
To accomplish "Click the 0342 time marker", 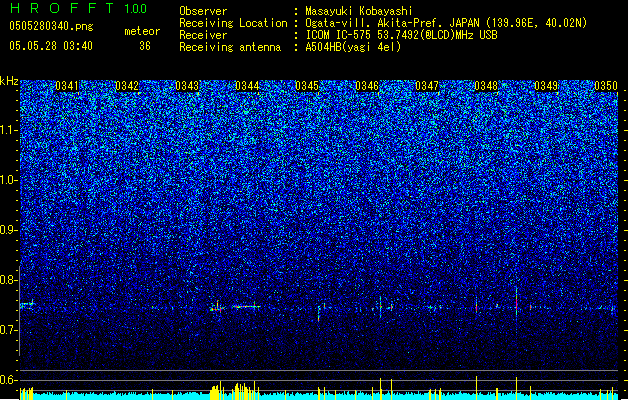I will tap(127, 86).
